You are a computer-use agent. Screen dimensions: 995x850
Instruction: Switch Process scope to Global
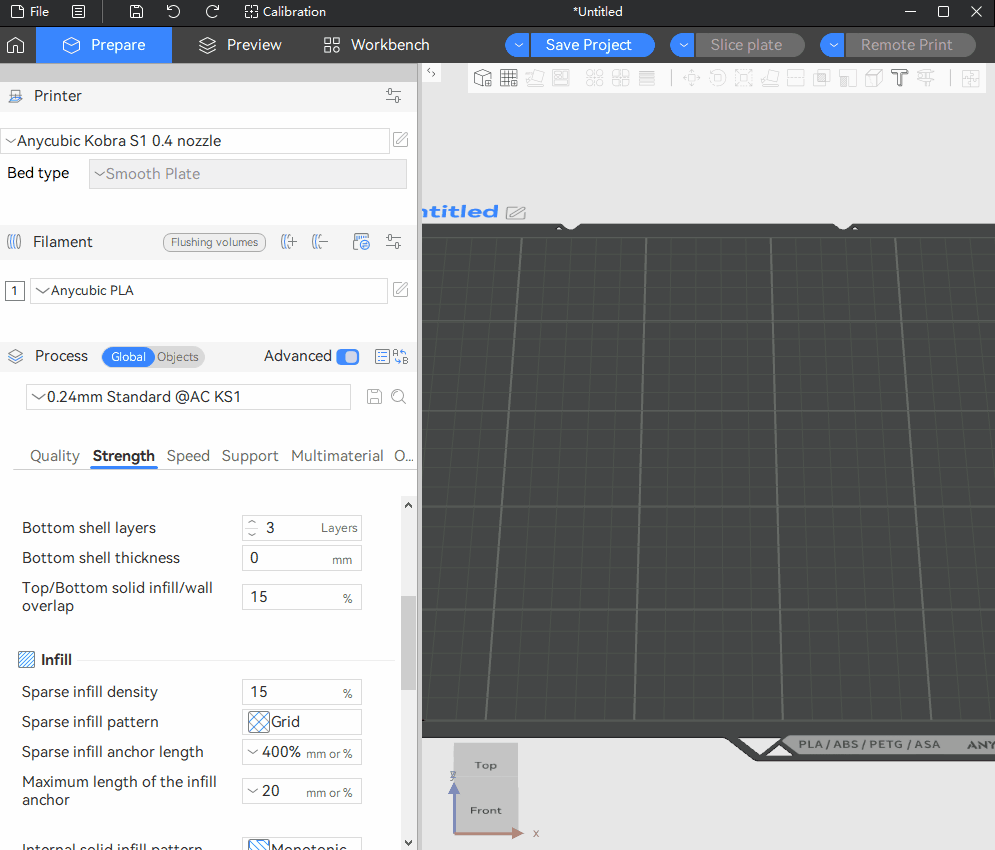coord(128,357)
